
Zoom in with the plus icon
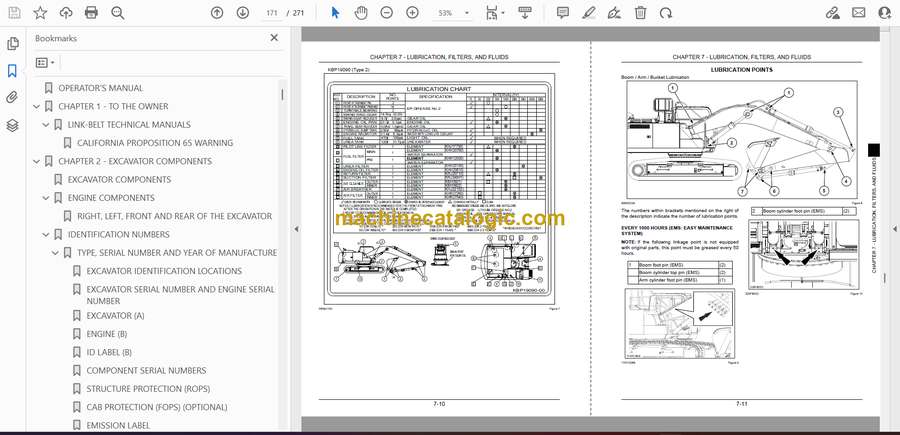coord(412,13)
